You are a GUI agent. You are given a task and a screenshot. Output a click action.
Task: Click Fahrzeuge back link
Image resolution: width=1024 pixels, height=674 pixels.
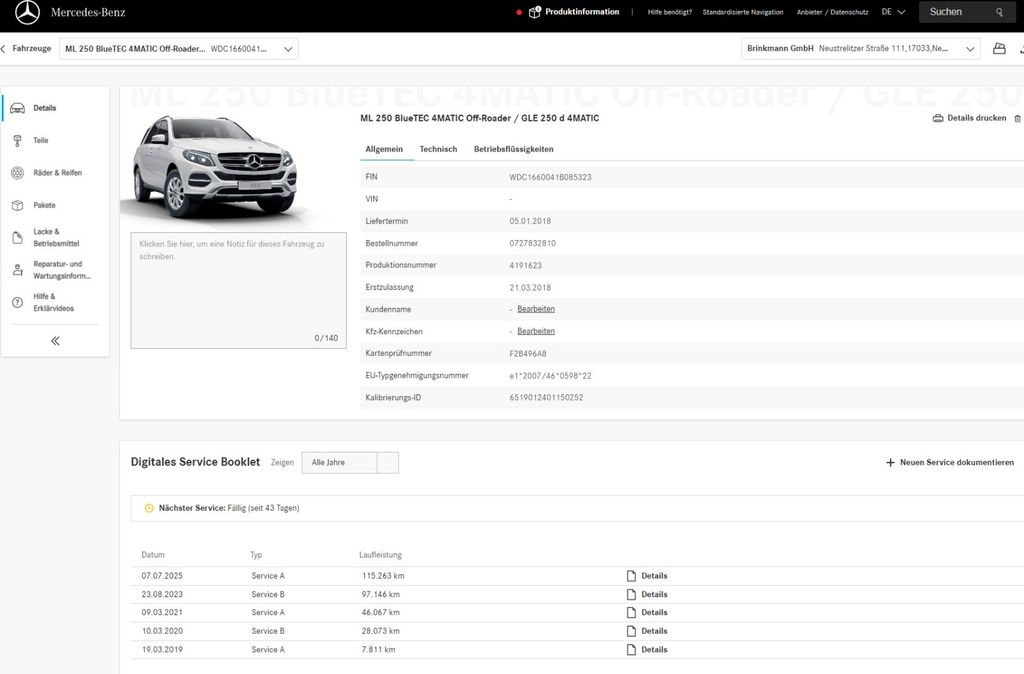(31, 48)
